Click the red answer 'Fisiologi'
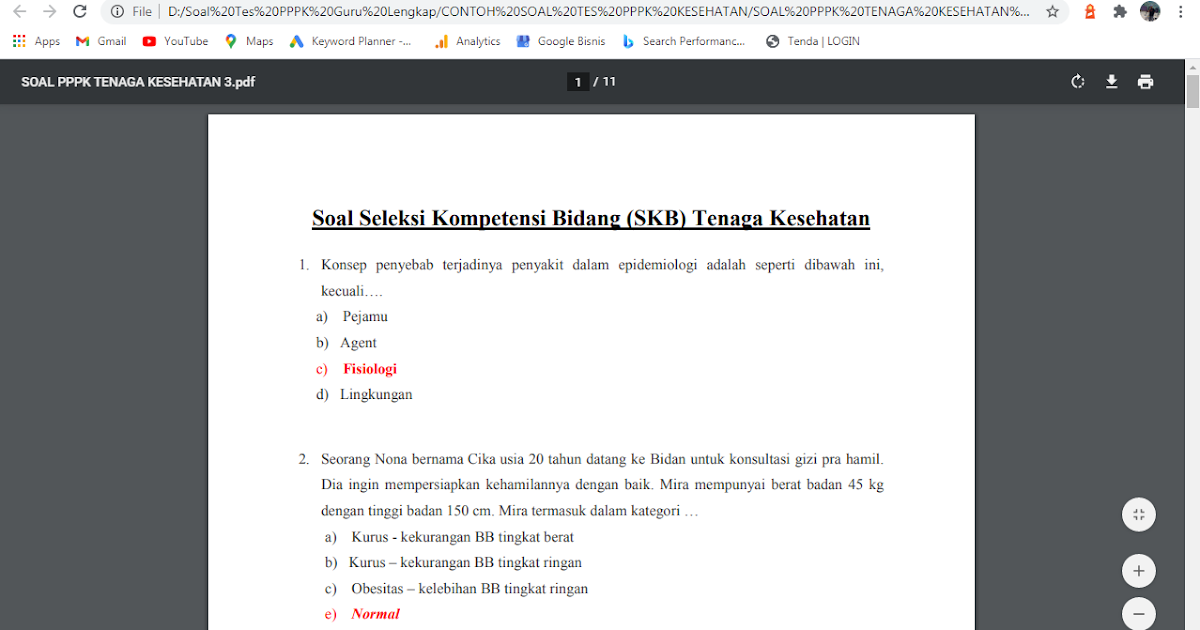Viewport: 1200px width, 630px height. coord(370,369)
